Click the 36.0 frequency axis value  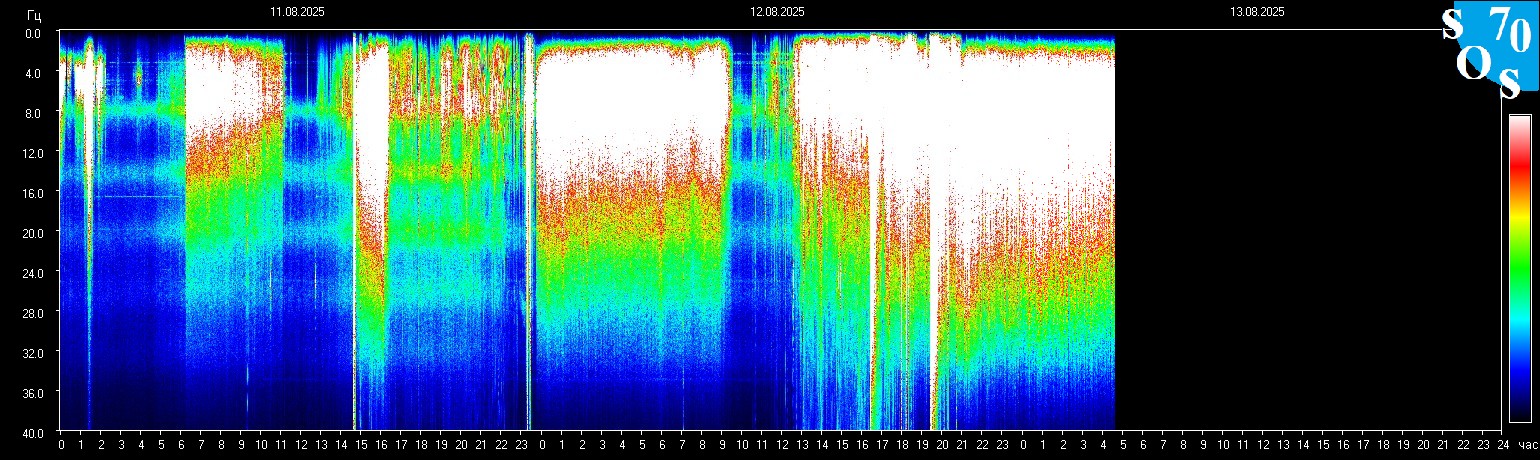pos(32,392)
